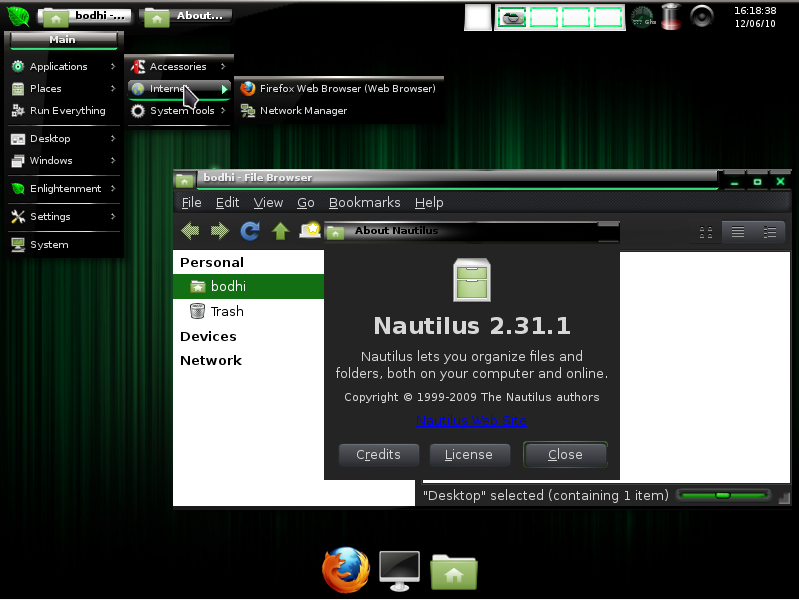Select first virtual desktop in pager
799x600 pixels.
click(512, 18)
